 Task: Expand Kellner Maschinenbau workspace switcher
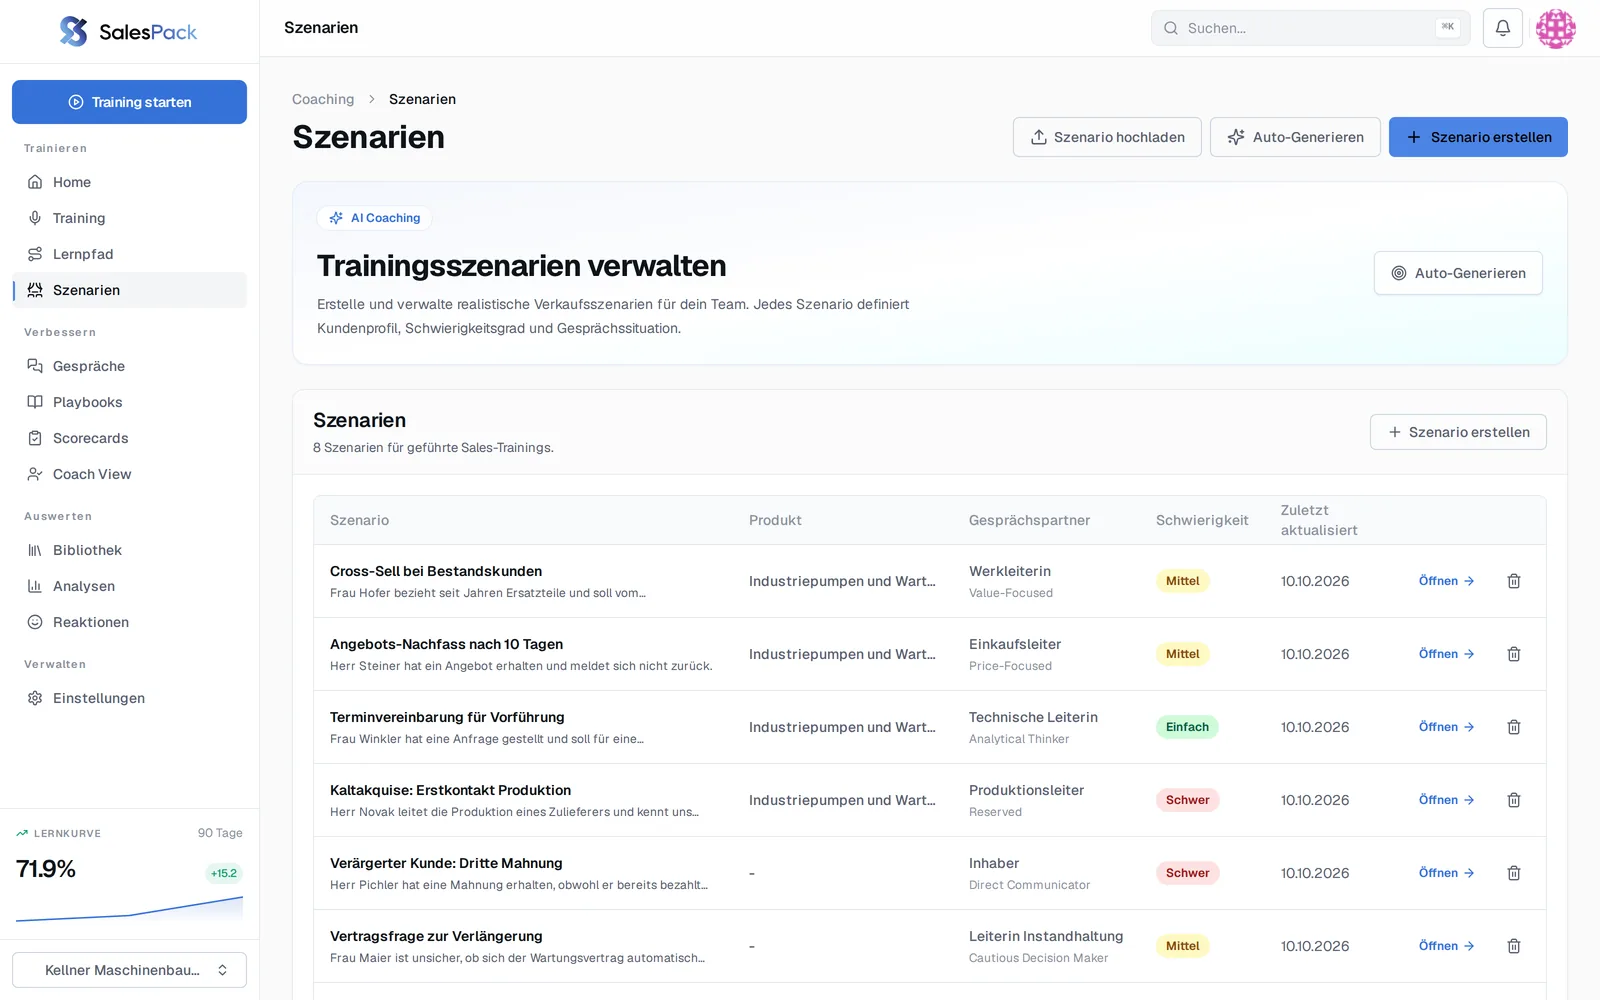coord(129,970)
